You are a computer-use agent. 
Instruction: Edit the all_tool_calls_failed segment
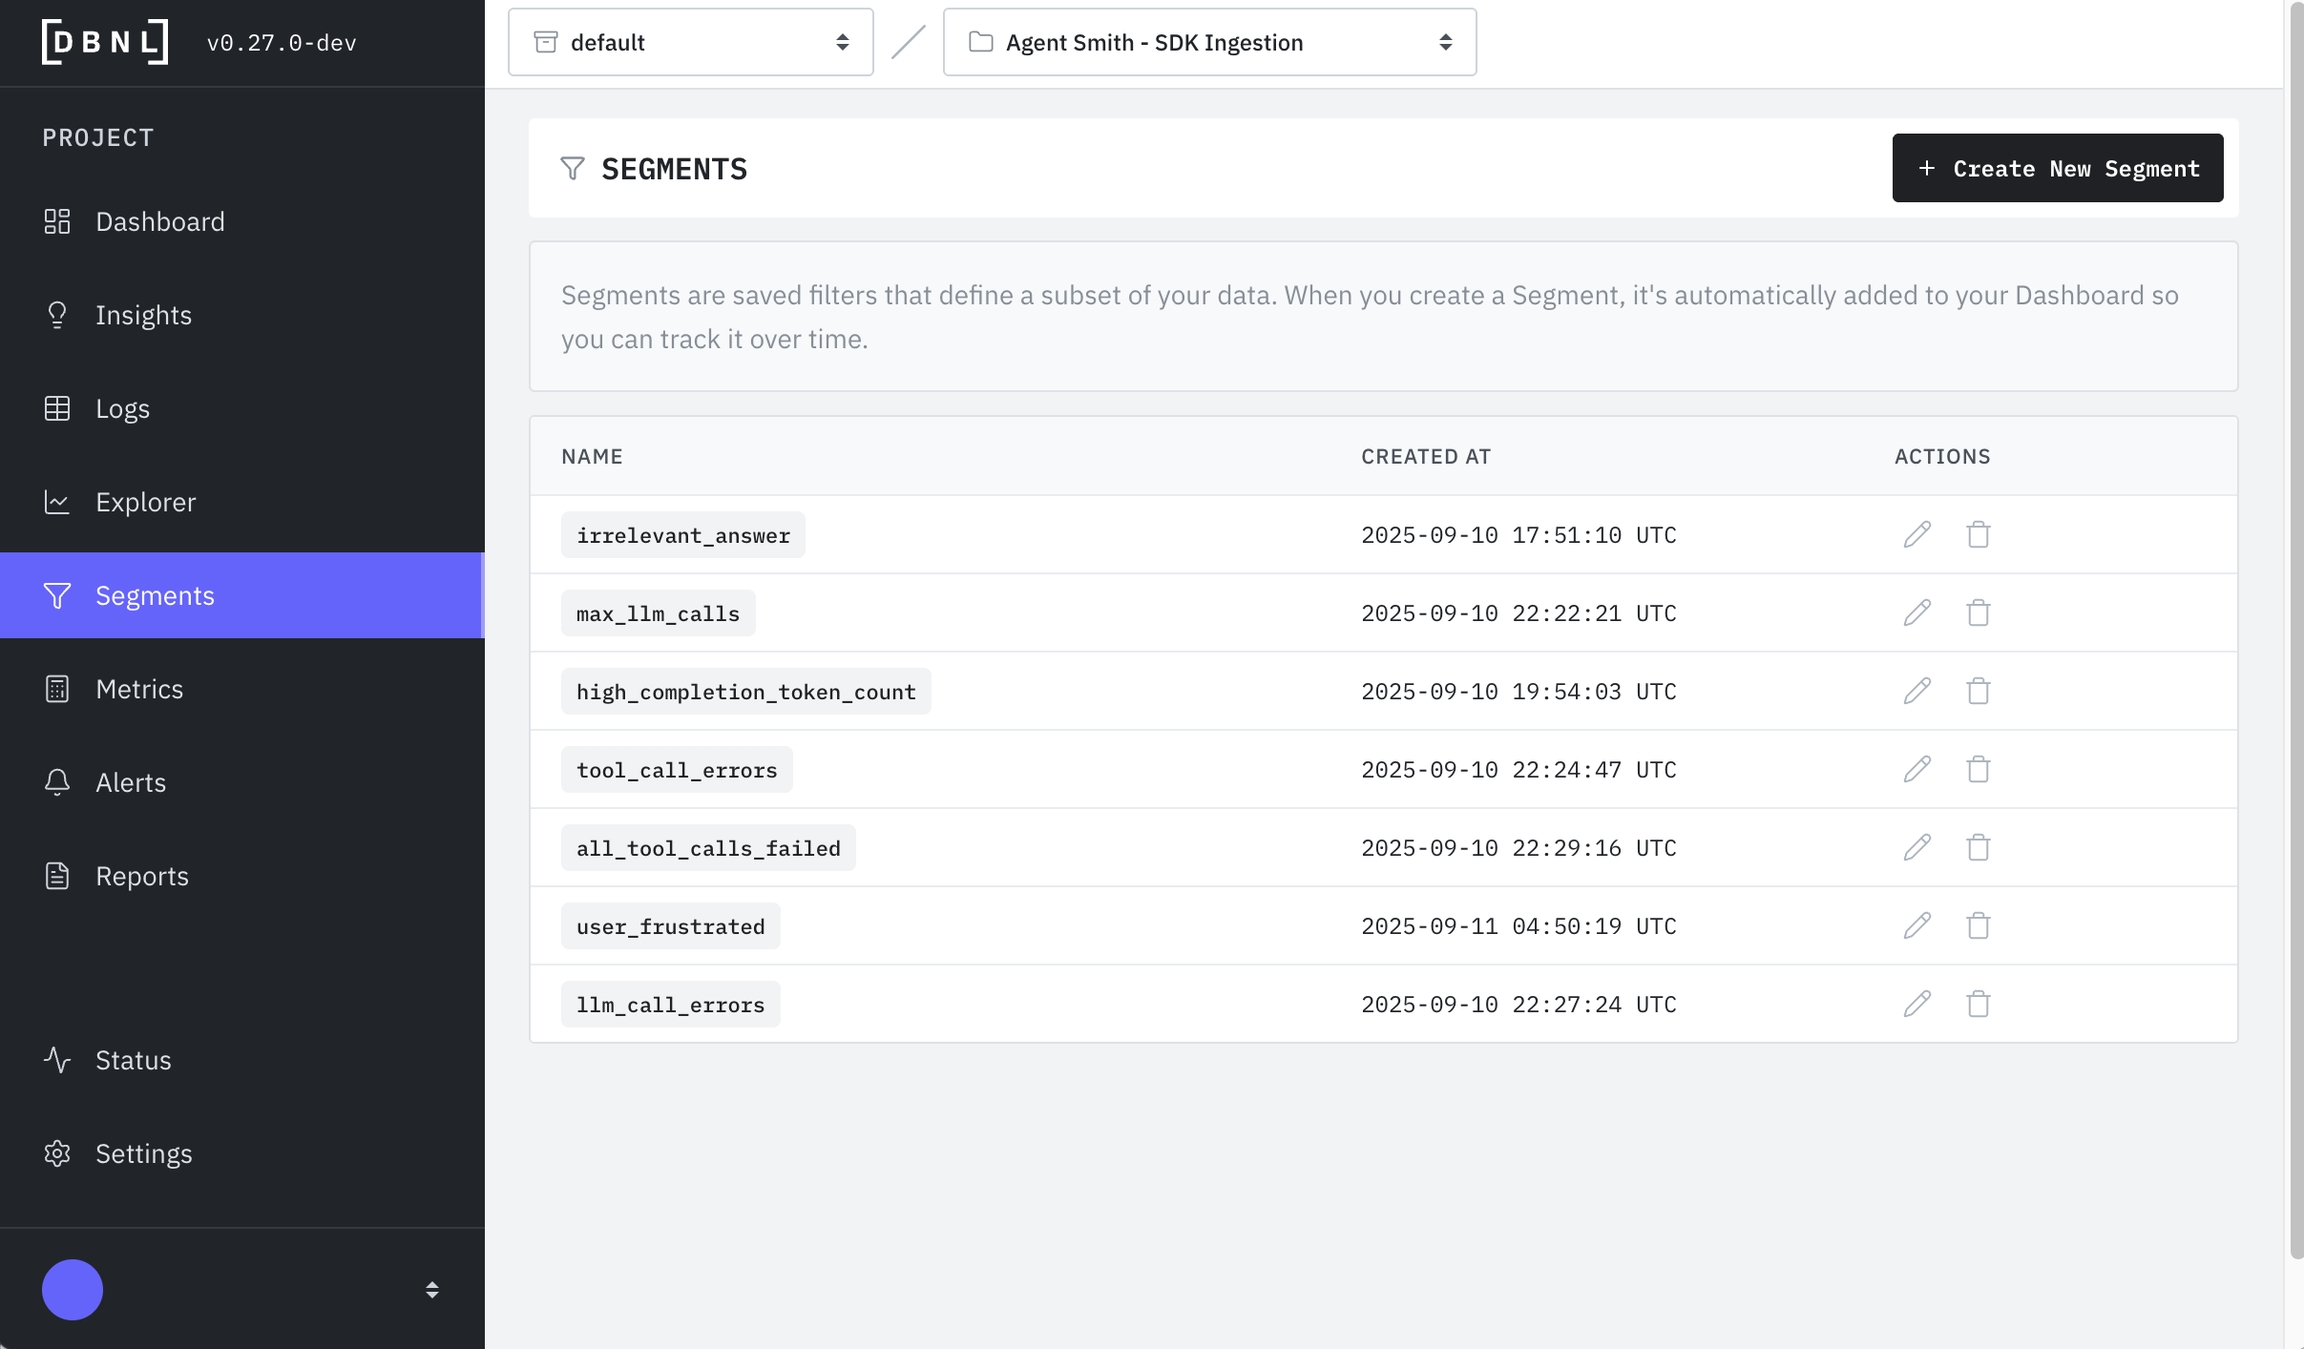tap(1916, 847)
